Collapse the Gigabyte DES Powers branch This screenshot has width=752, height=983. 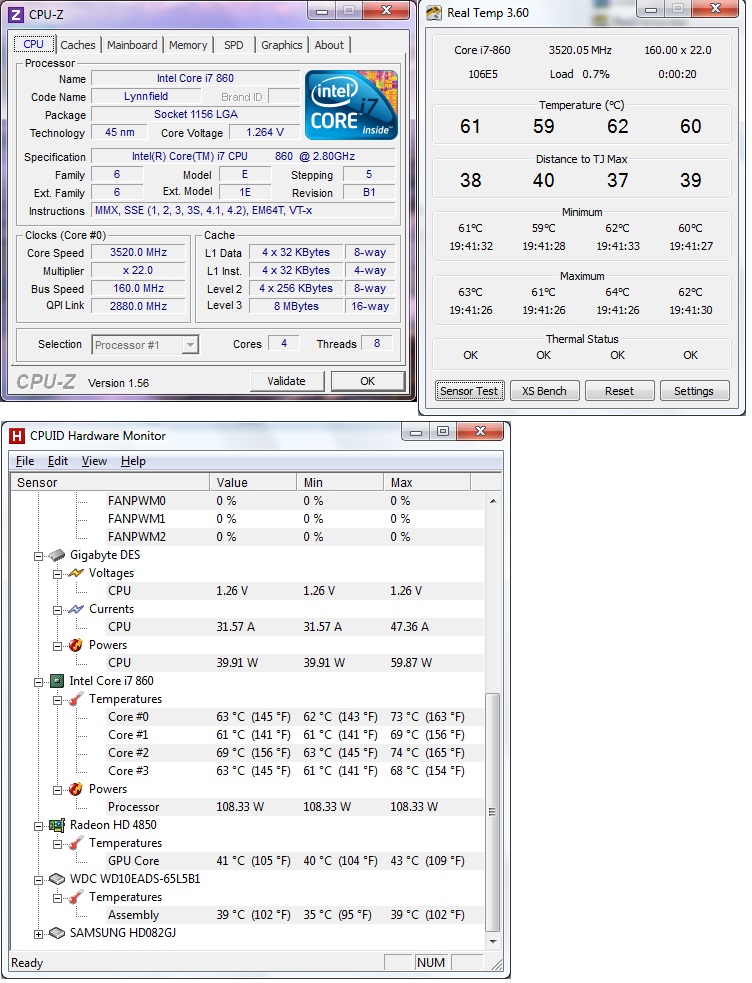[x=58, y=646]
